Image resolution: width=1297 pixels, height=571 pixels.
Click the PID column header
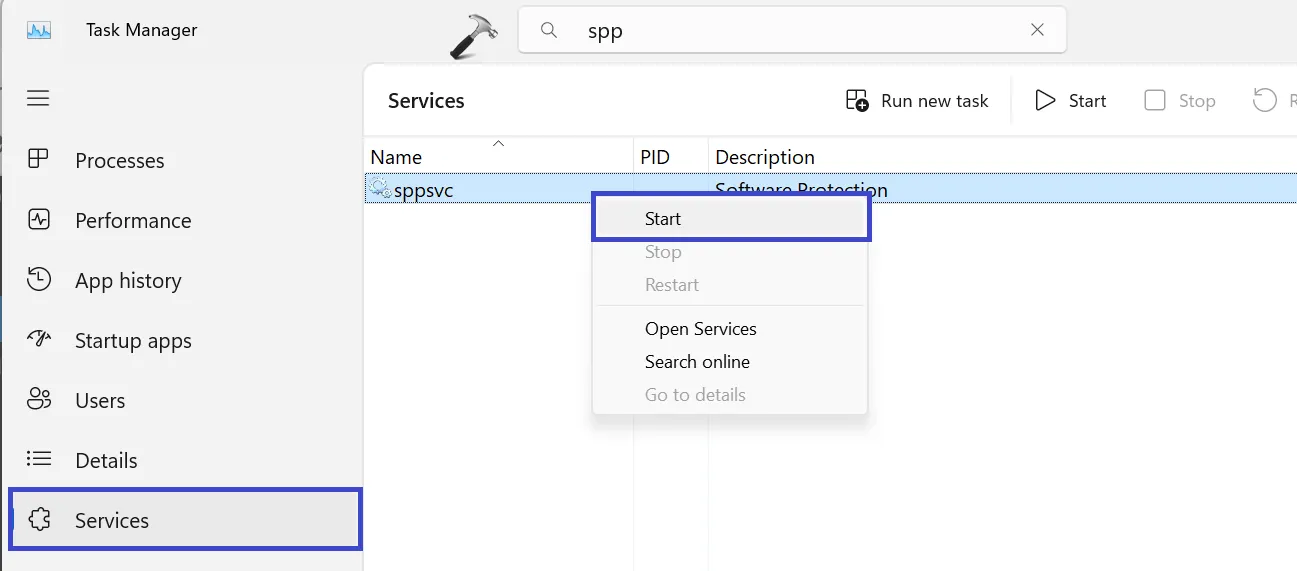[x=655, y=157]
